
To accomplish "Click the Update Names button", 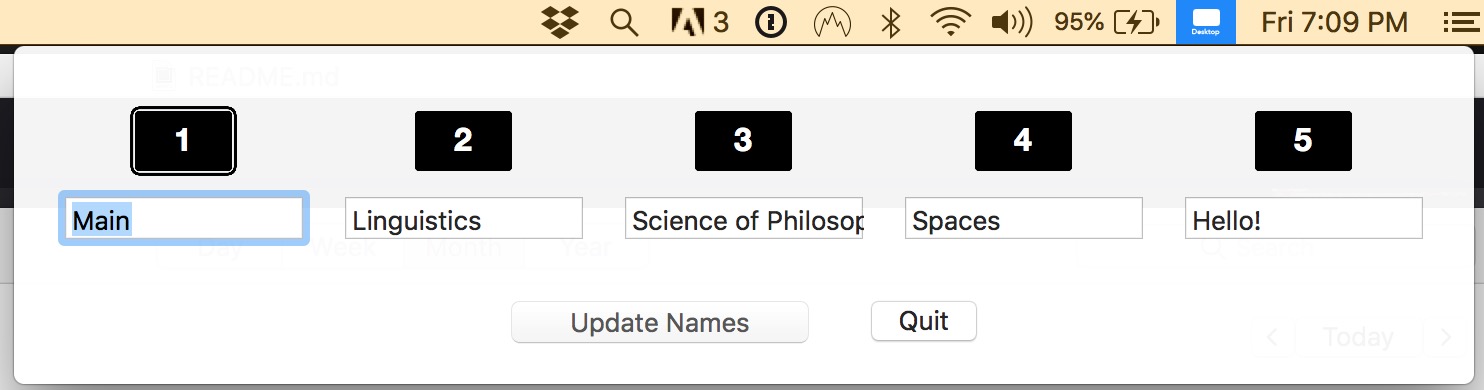I will coord(660,322).
